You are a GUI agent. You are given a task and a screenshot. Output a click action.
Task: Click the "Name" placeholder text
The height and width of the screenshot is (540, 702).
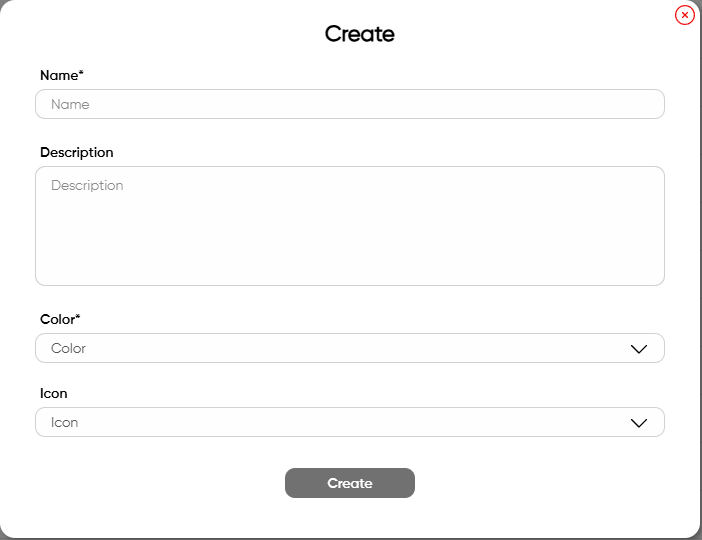(70, 104)
